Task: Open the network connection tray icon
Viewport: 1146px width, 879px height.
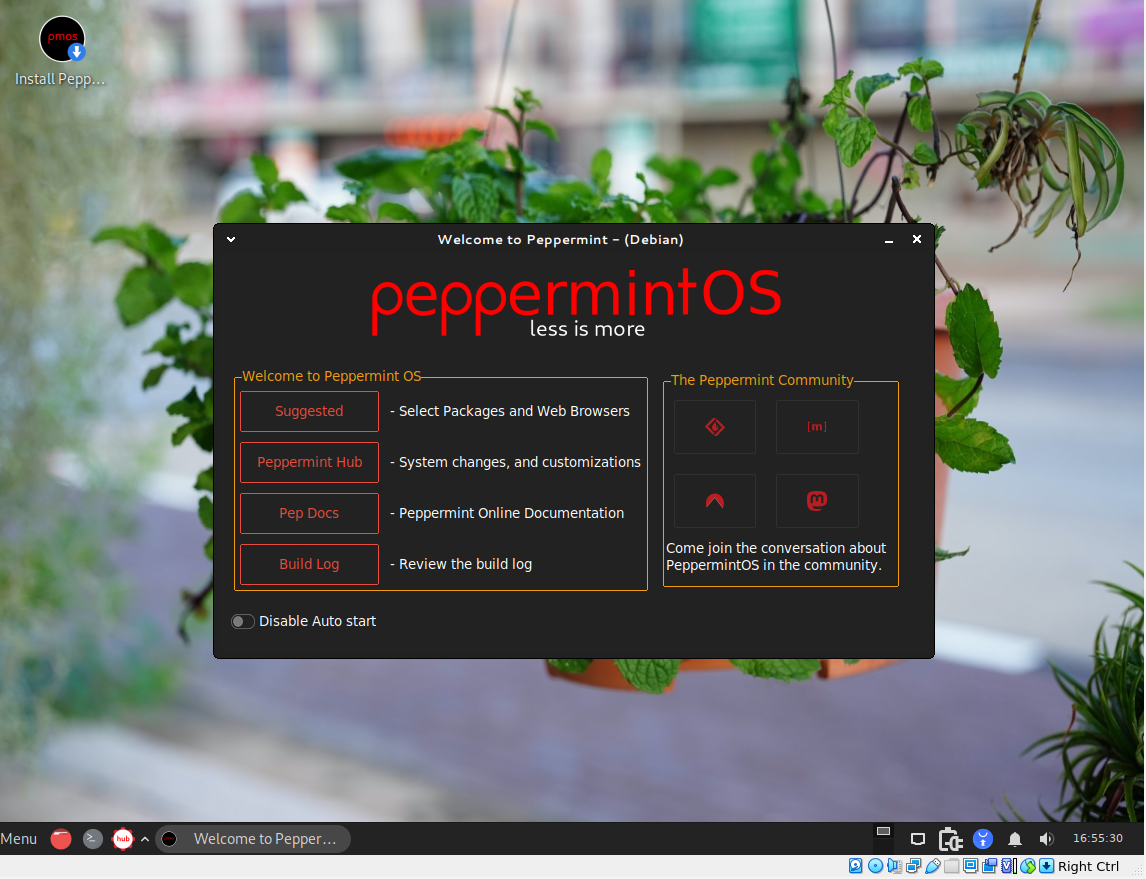Action: tap(918, 840)
